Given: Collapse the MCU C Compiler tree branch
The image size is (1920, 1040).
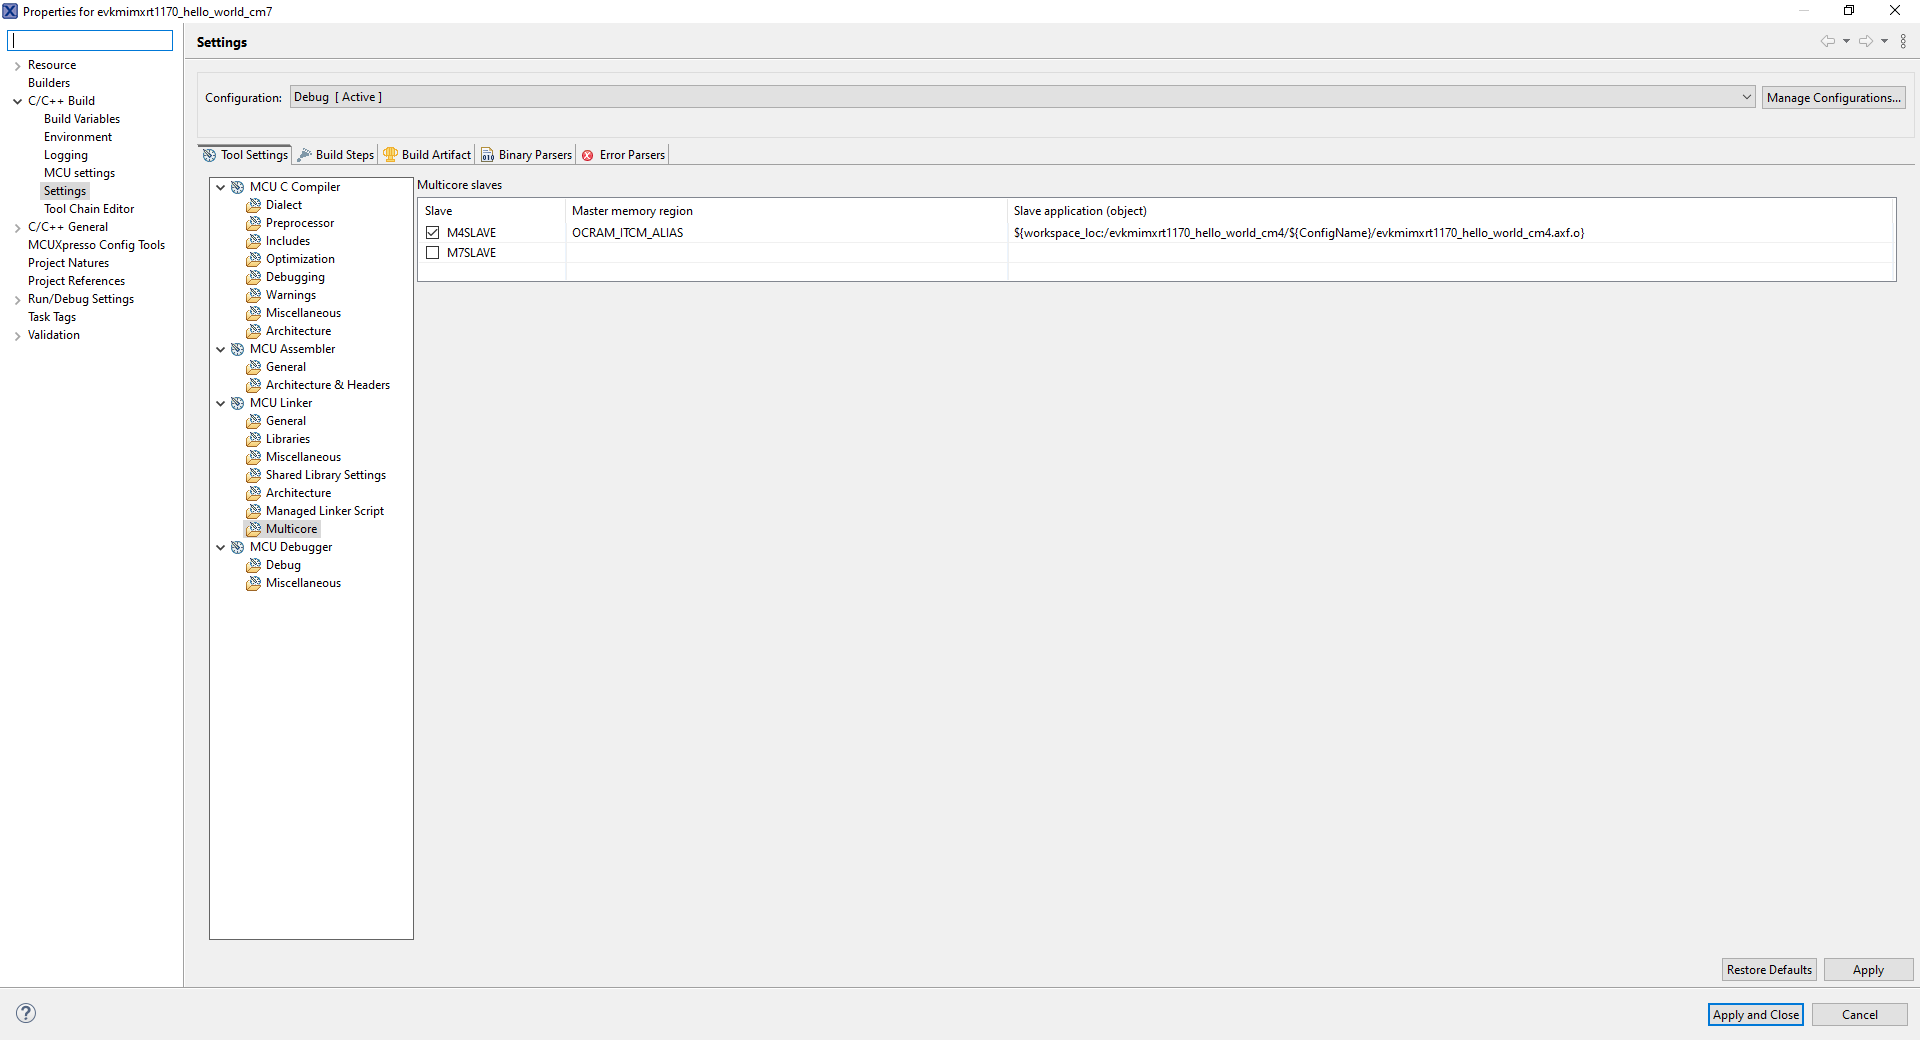Looking at the screenshot, I should point(221,186).
